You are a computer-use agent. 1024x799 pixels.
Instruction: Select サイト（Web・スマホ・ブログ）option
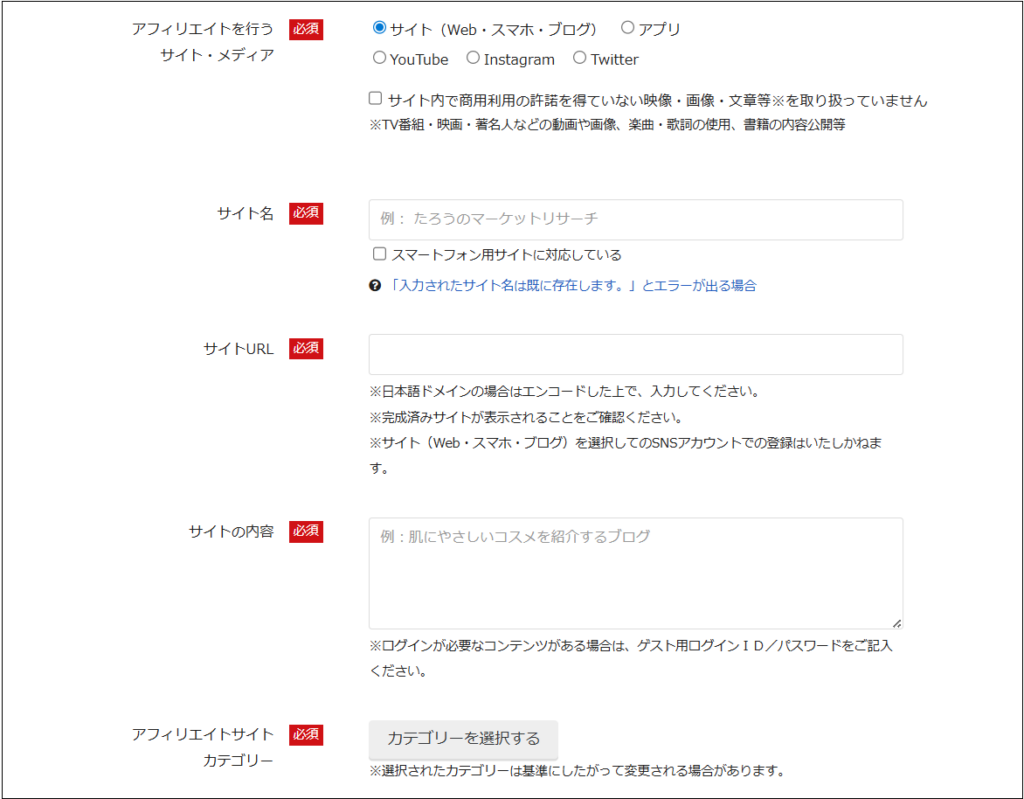tap(381, 28)
